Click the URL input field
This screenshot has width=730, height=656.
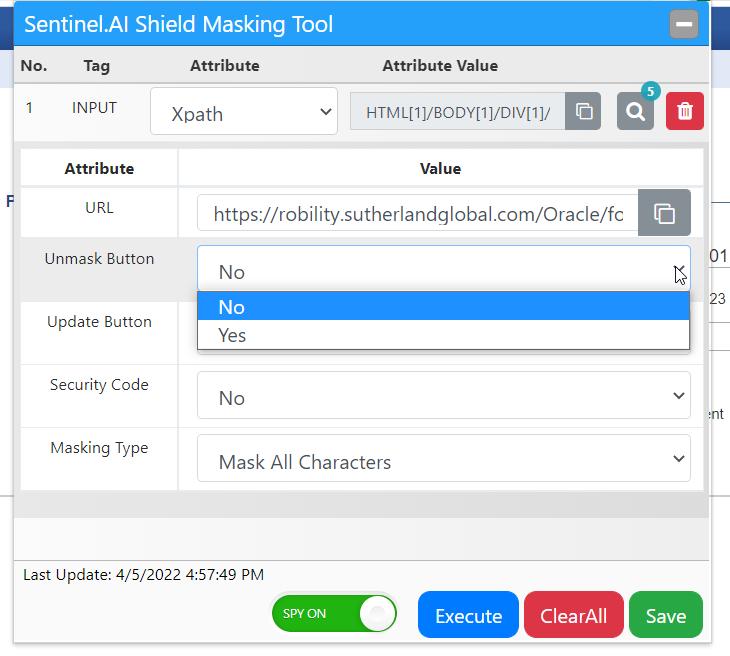(417, 213)
